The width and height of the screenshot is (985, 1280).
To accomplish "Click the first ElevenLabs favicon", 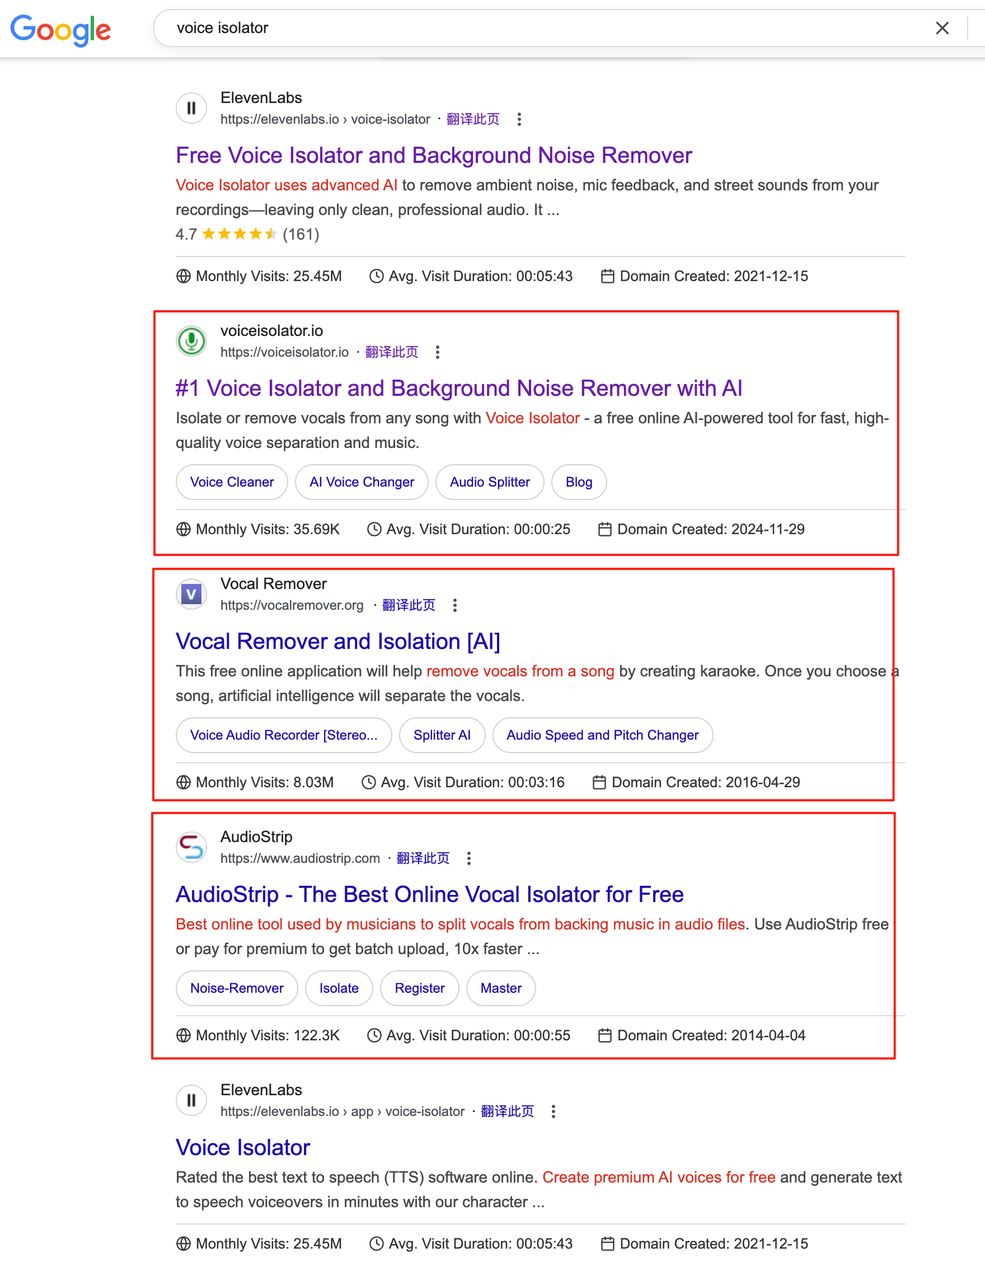I will pos(191,108).
